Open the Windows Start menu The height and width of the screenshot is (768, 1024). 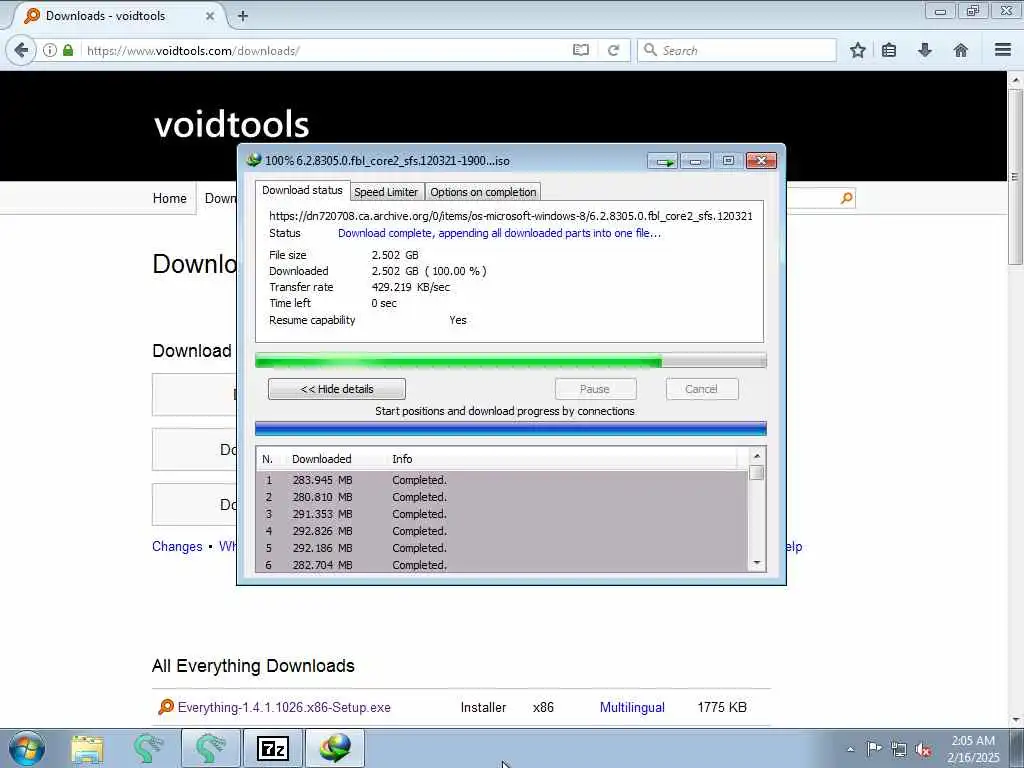pos(27,748)
